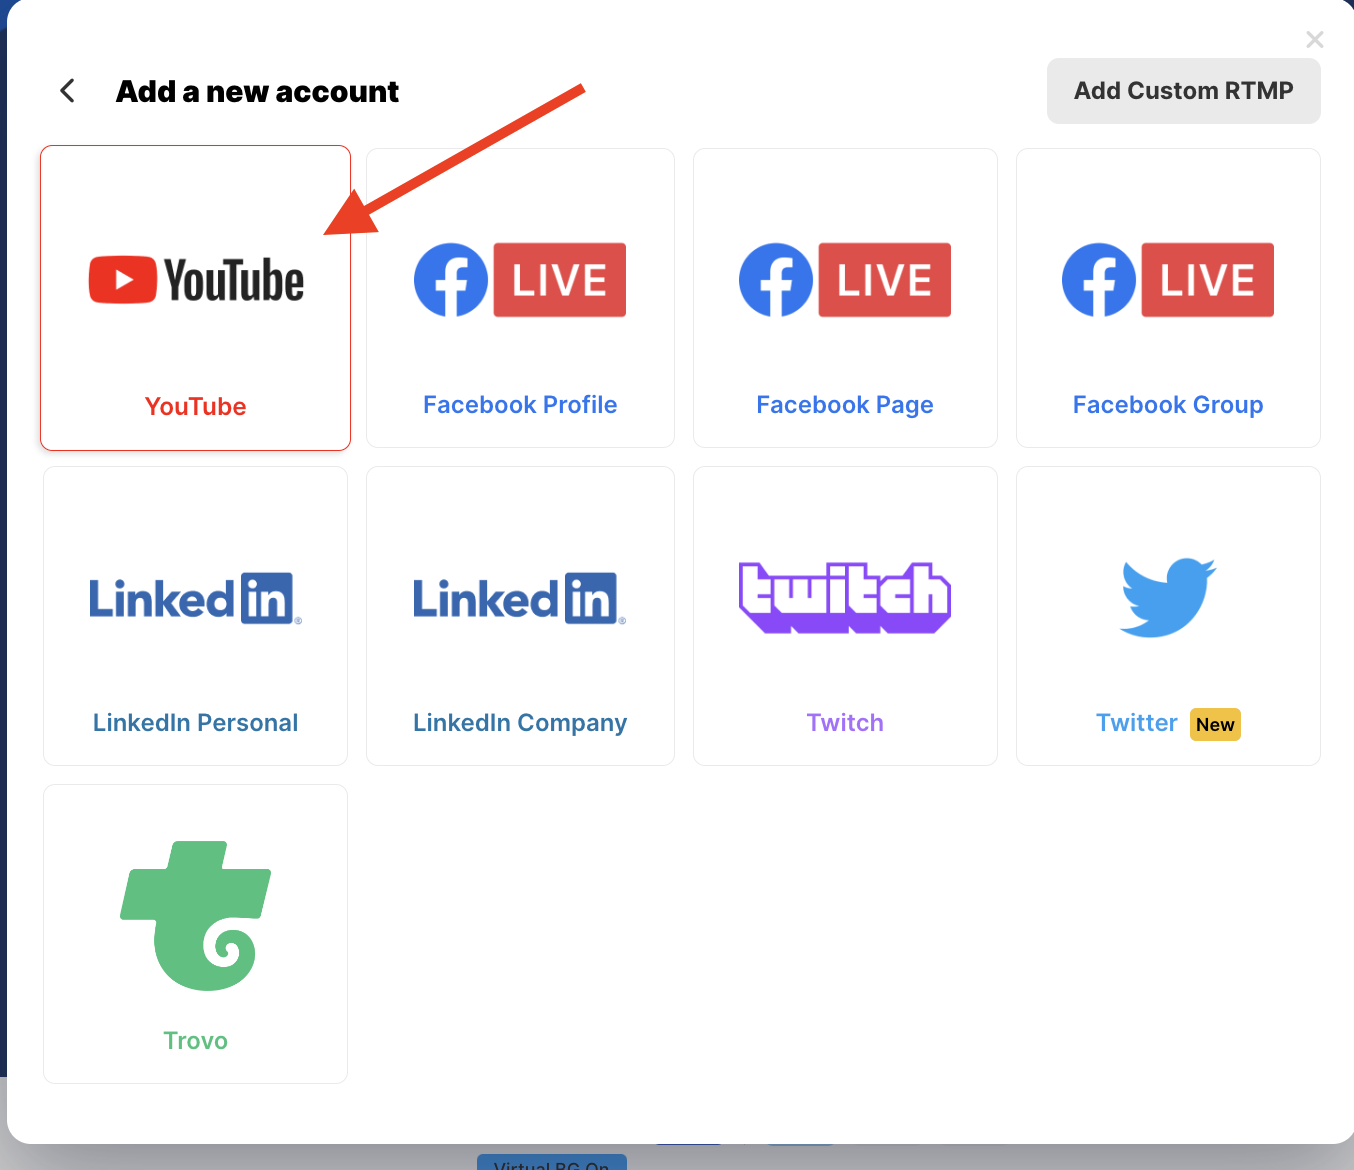Click the YouTube logo icon
This screenshot has width=1354, height=1170.
point(196,280)
